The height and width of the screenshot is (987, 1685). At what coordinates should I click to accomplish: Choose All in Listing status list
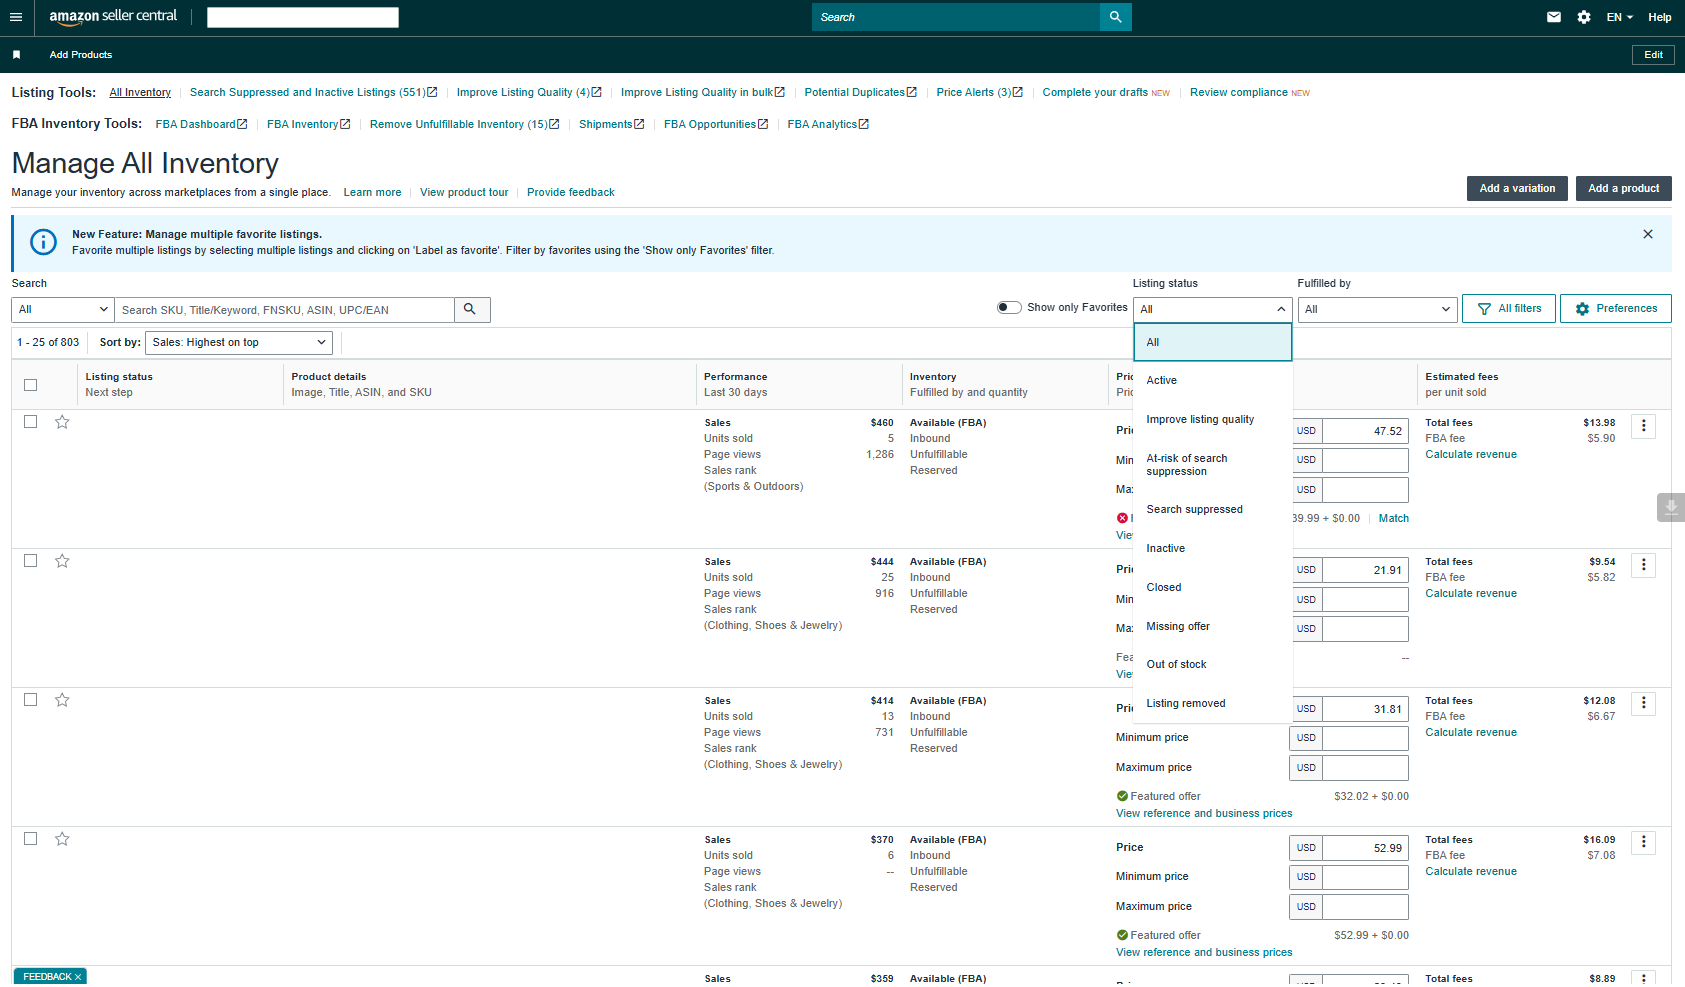1213,342
